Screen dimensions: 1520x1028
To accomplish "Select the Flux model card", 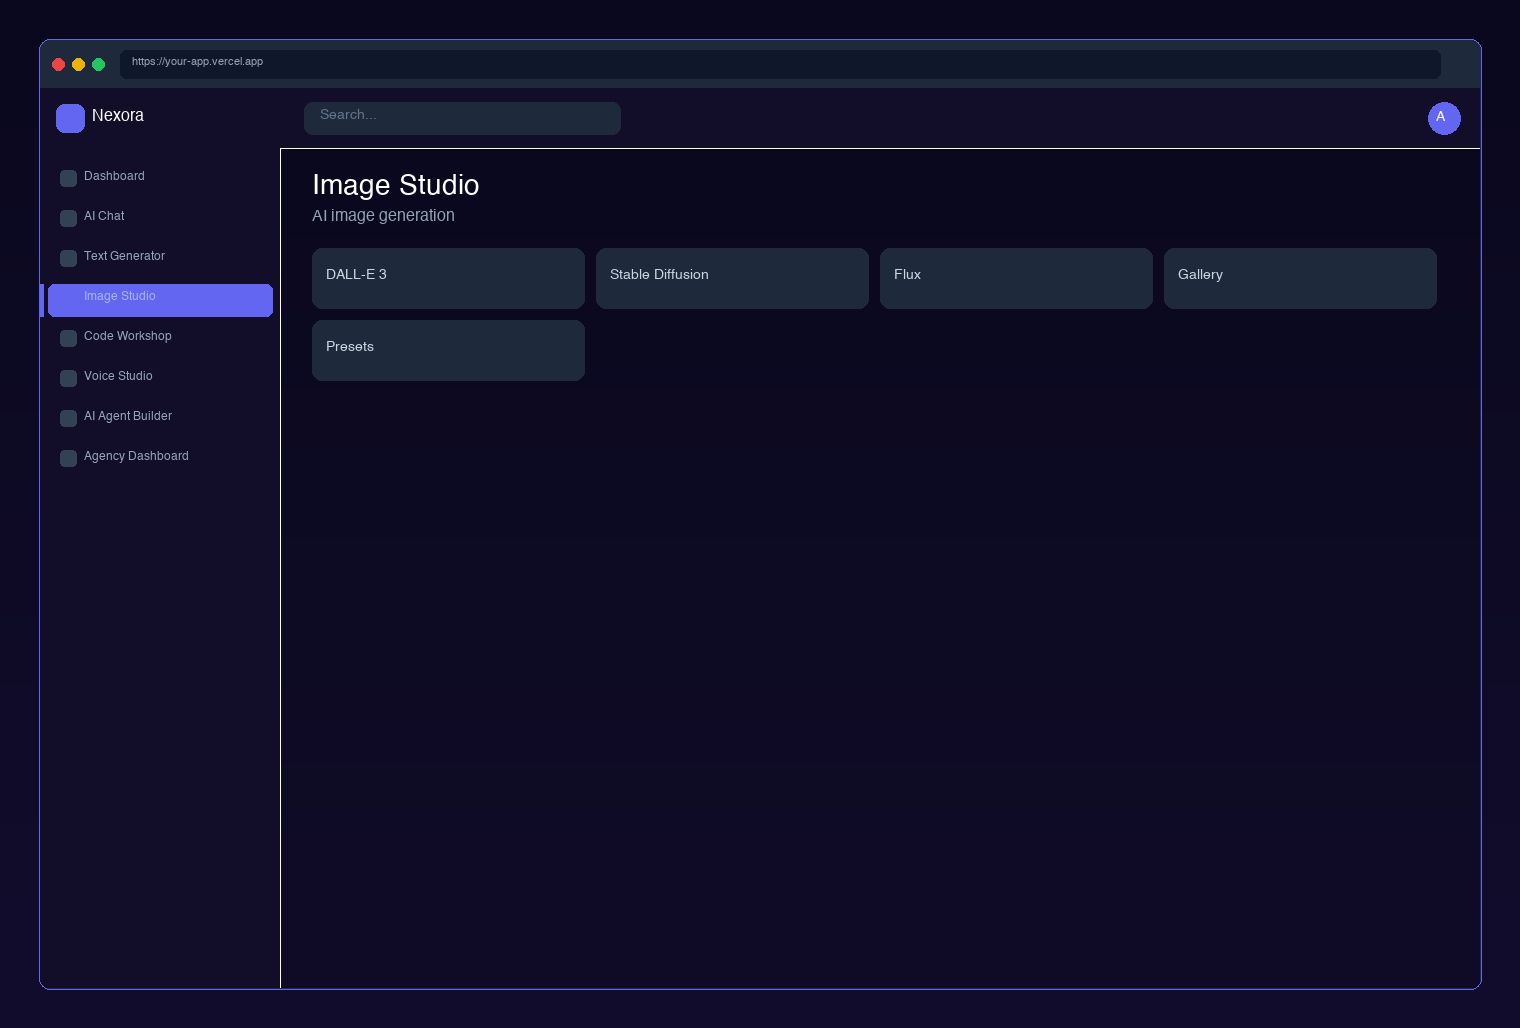I will (x=1016, y=278).
